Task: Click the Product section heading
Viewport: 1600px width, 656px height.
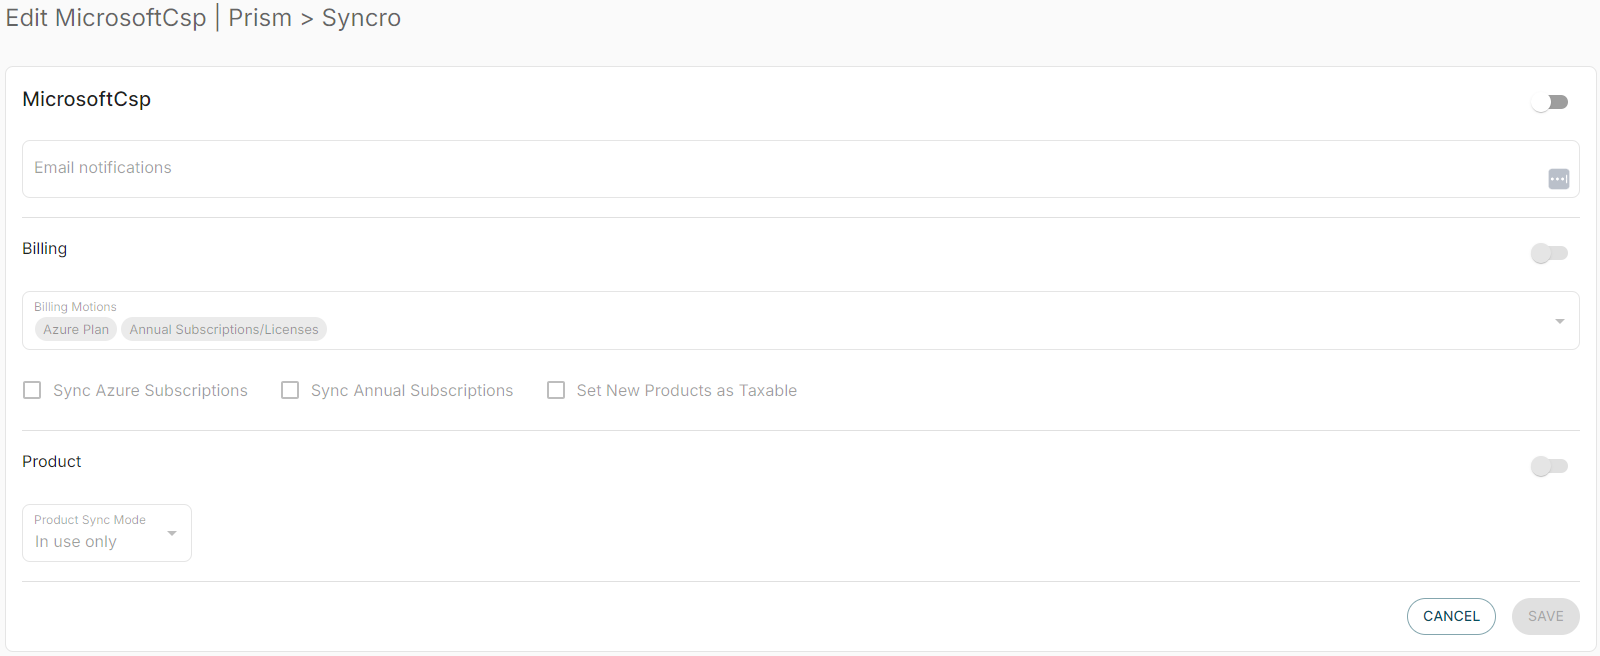Action: click(x=52, y=462)
